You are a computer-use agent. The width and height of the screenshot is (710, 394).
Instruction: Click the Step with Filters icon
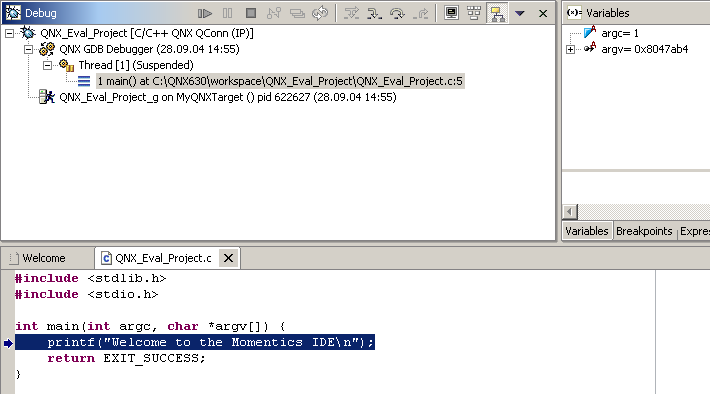click(351, 14)
